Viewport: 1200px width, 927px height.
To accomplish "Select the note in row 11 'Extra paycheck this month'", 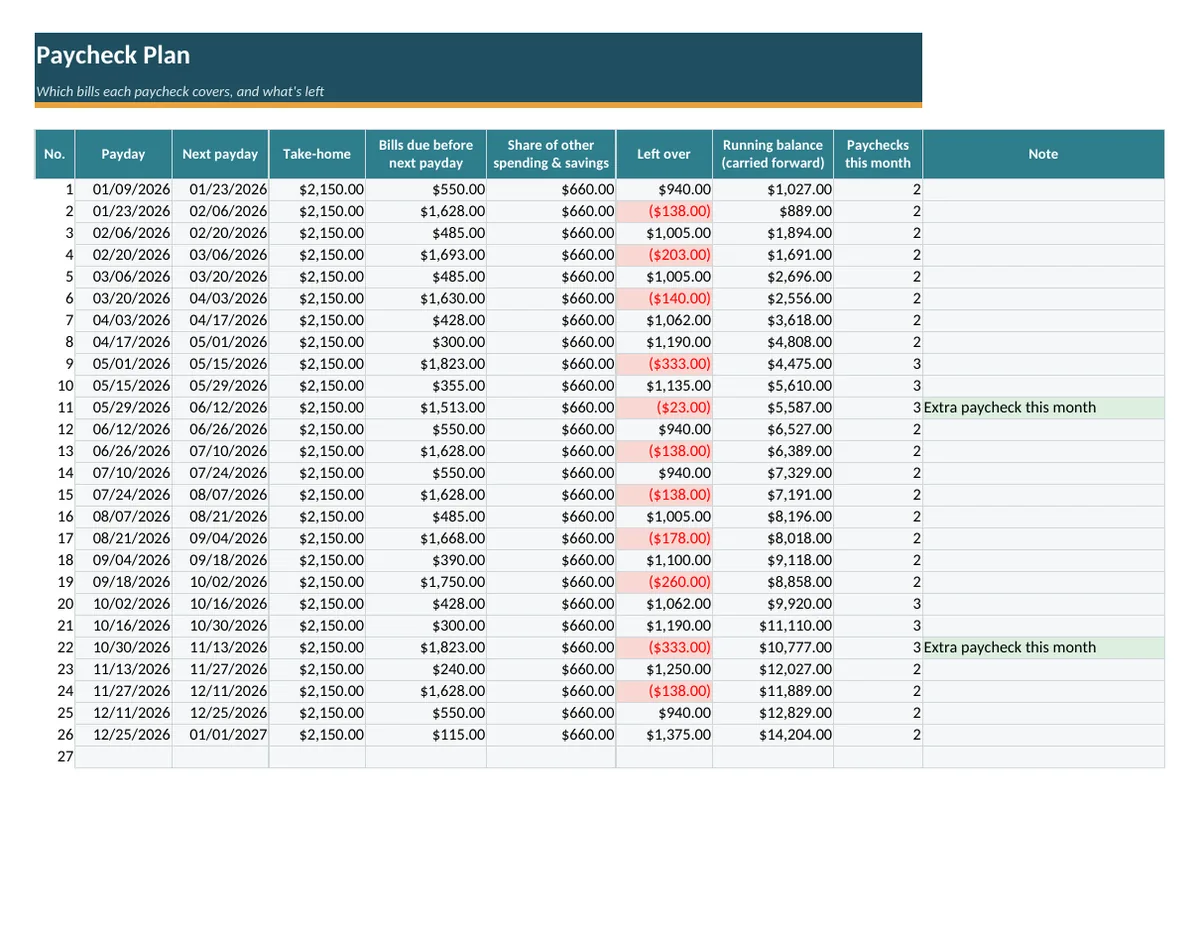I will coord(1043,408).
